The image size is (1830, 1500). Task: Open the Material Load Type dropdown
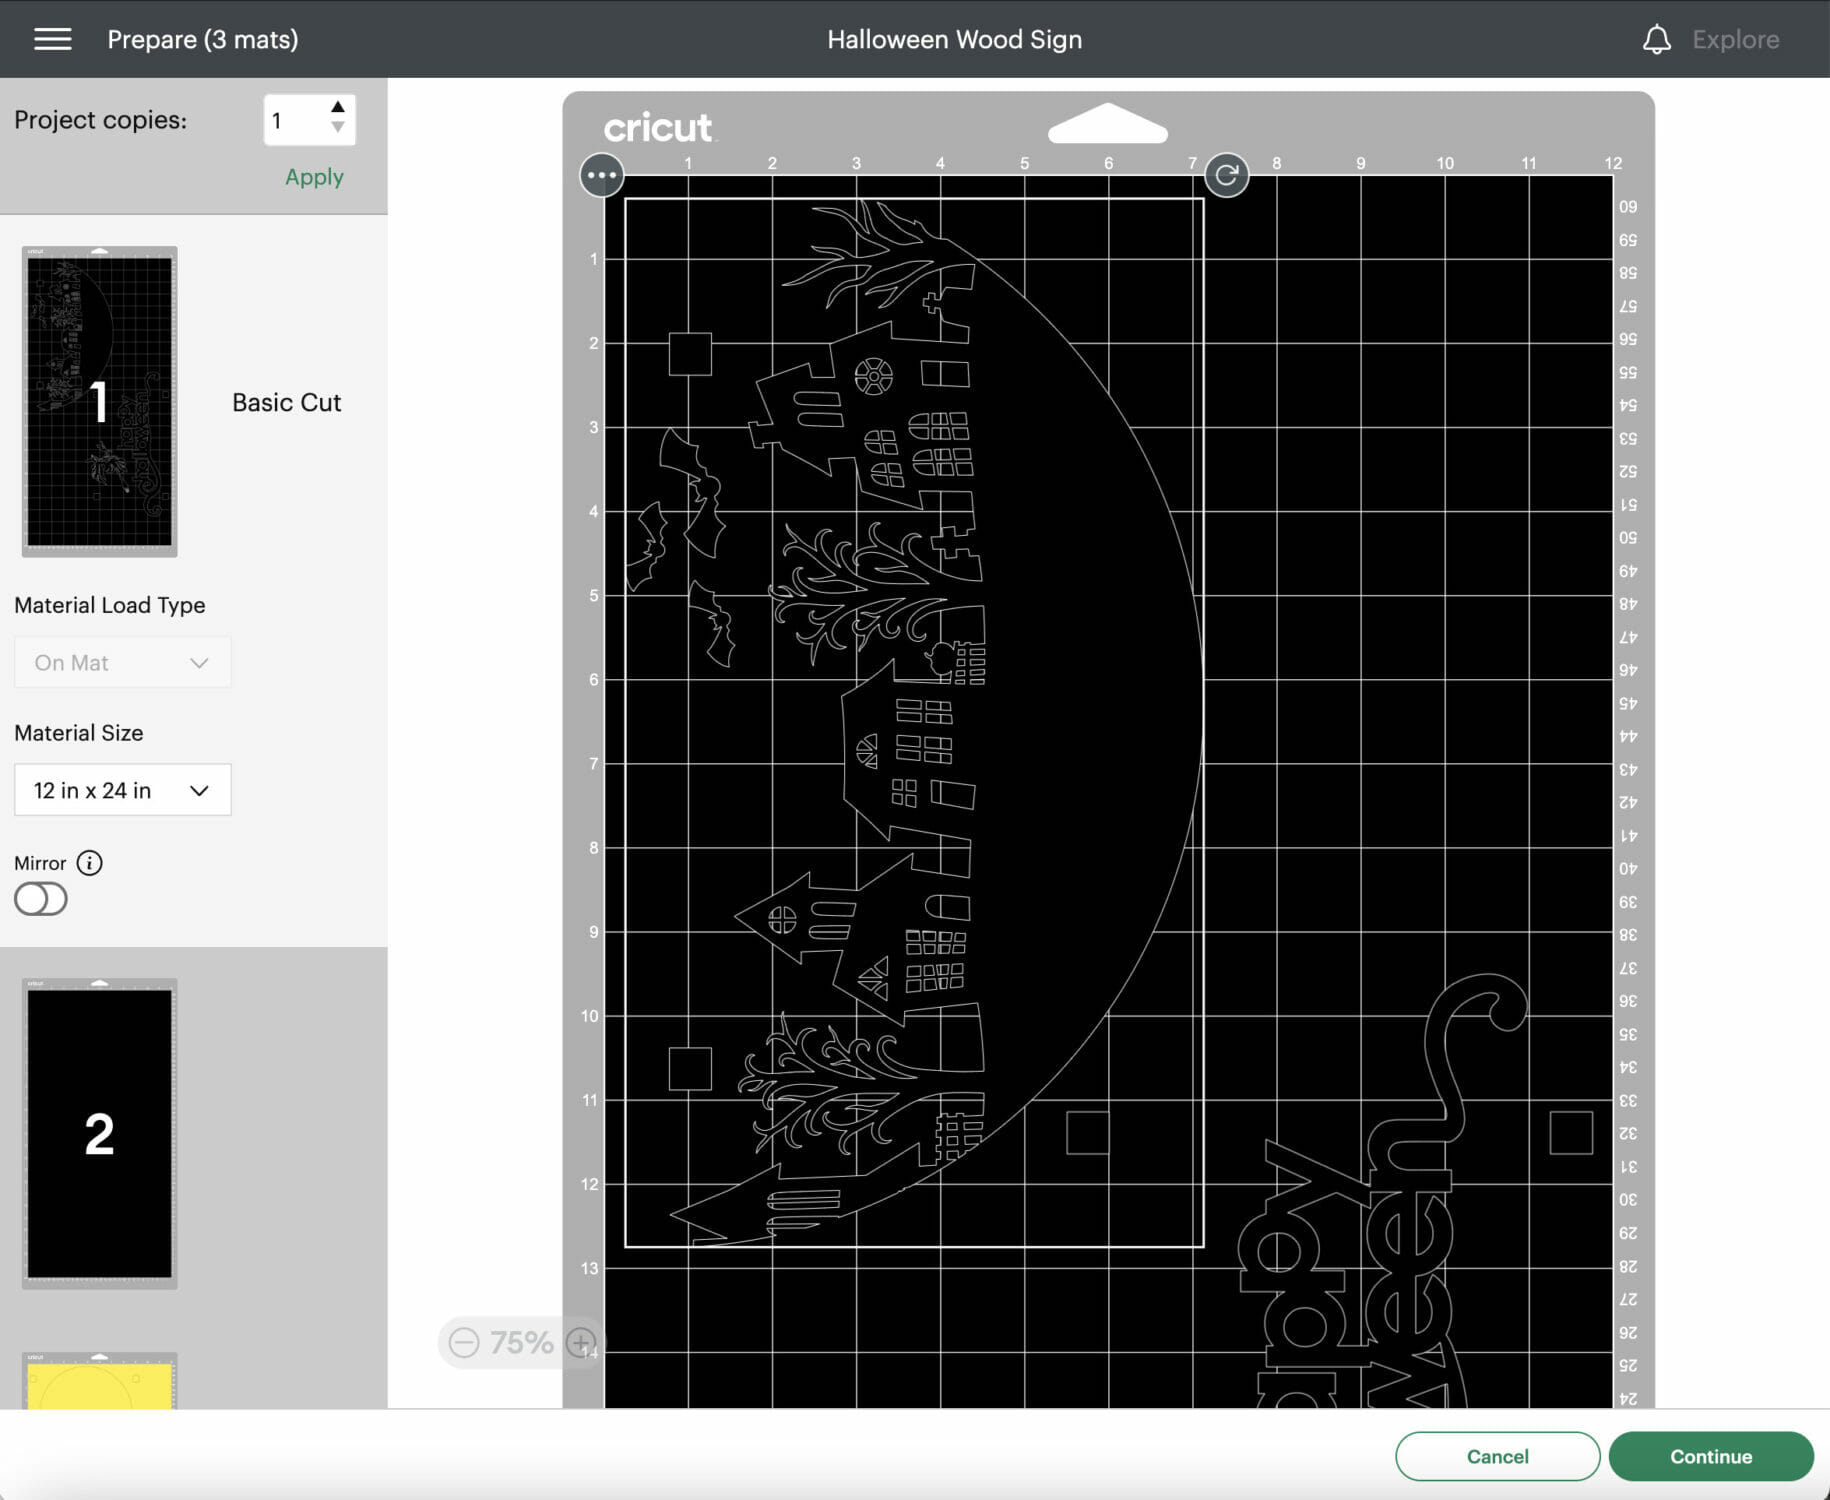pyautogui.click(x=123, y=662)
